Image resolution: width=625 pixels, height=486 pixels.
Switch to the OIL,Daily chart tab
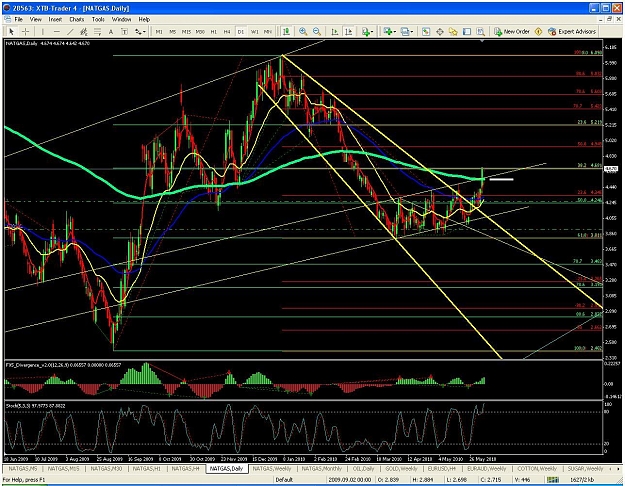(363, 468)
